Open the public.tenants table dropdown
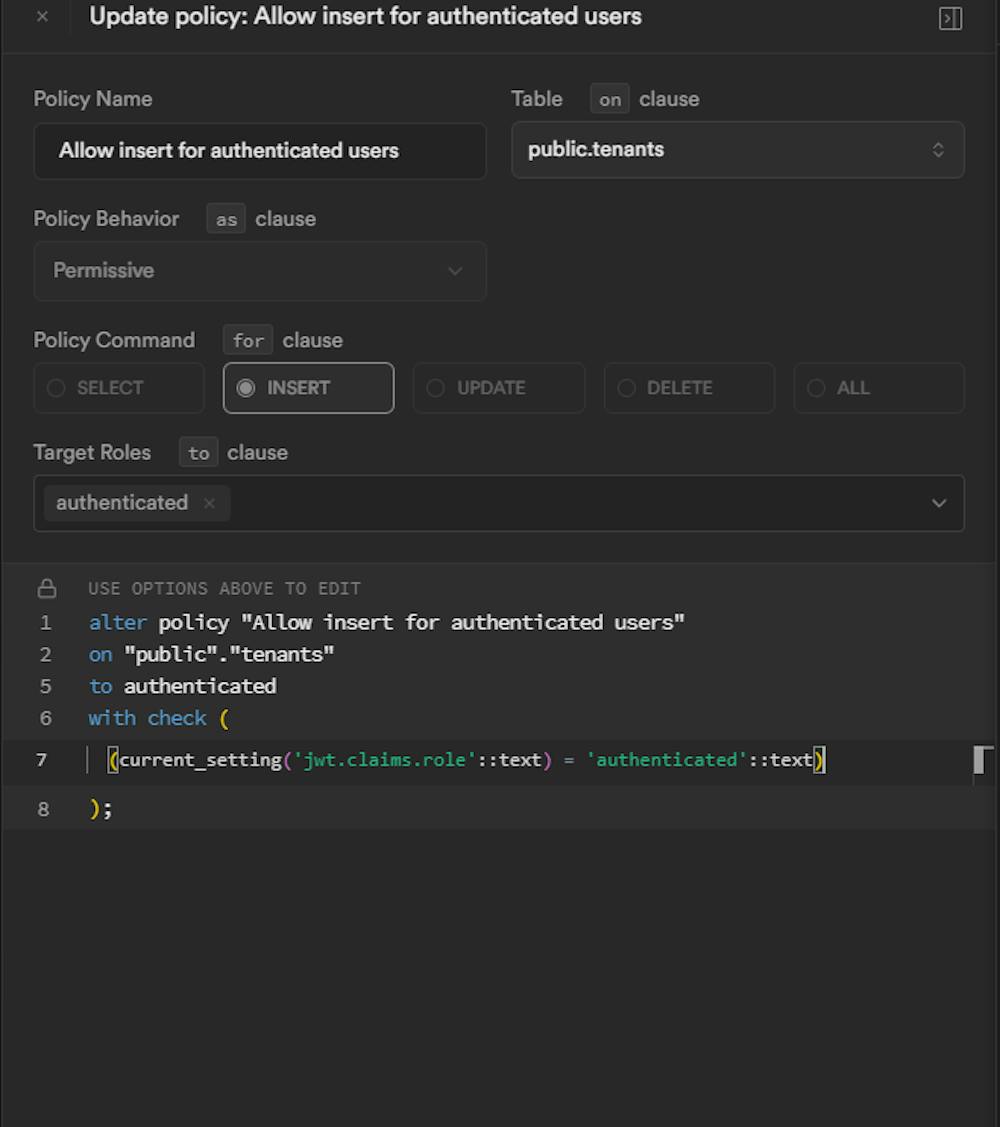 coord(737,150)
